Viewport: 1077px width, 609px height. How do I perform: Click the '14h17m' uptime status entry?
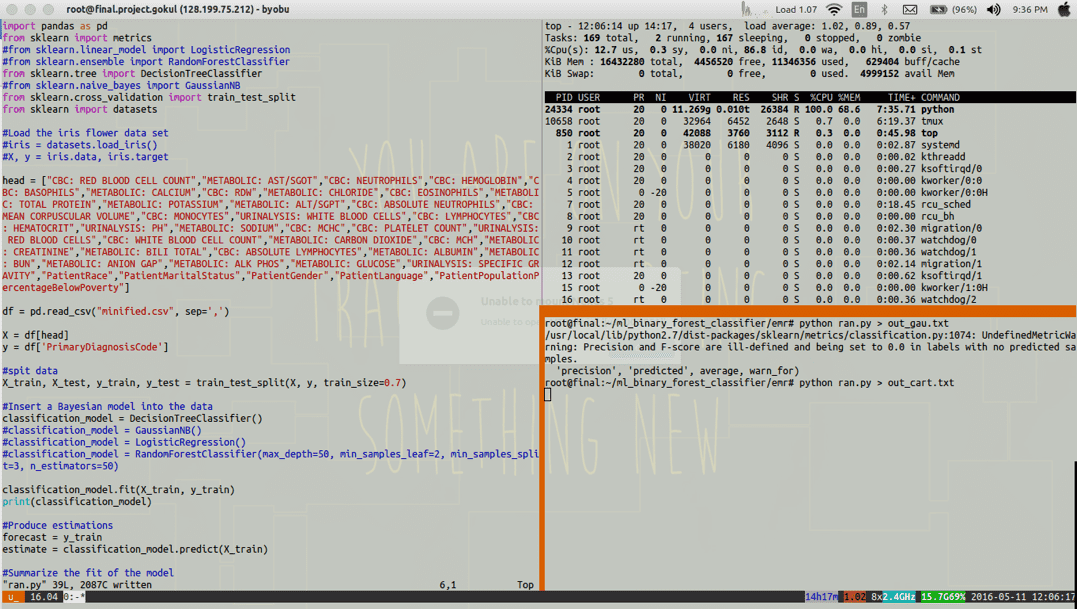point(822,597)
